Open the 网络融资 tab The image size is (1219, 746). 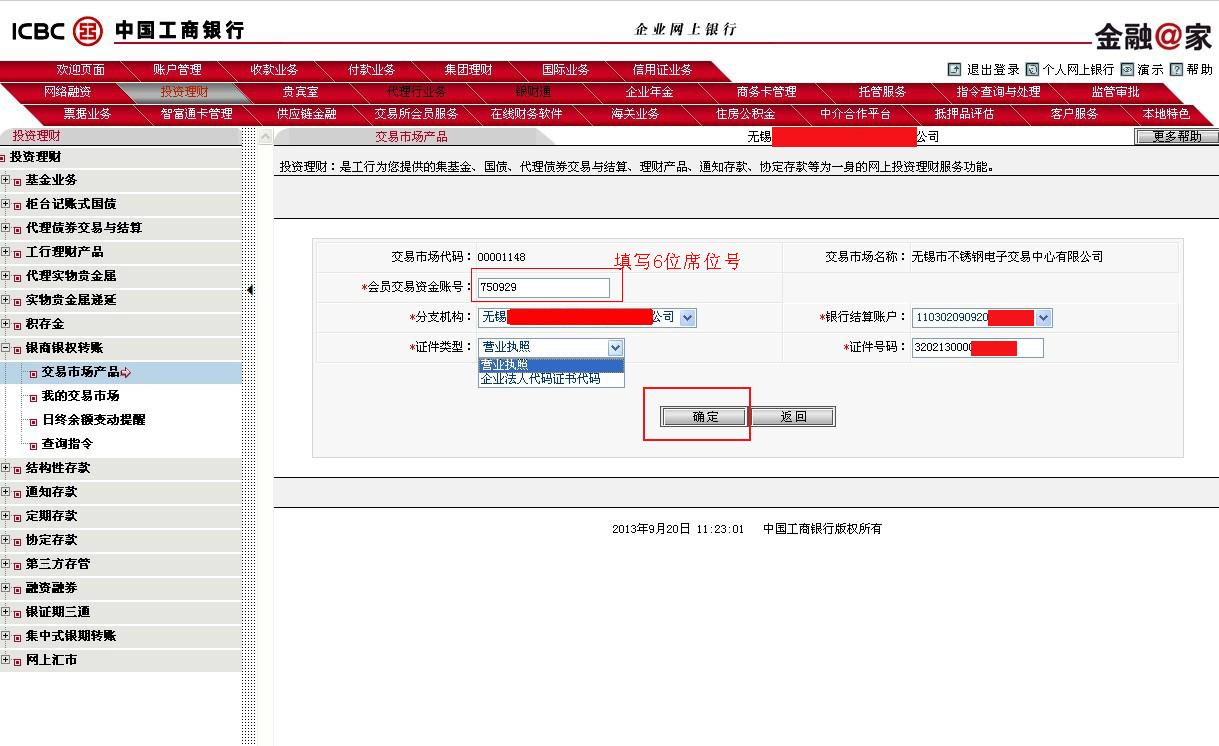tap(68, 92)
